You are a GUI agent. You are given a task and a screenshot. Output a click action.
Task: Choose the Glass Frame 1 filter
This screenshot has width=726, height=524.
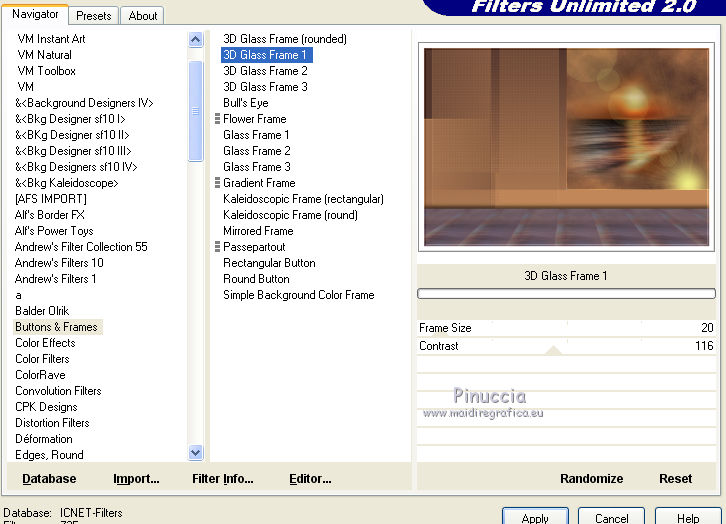click(x=256, y=135)
